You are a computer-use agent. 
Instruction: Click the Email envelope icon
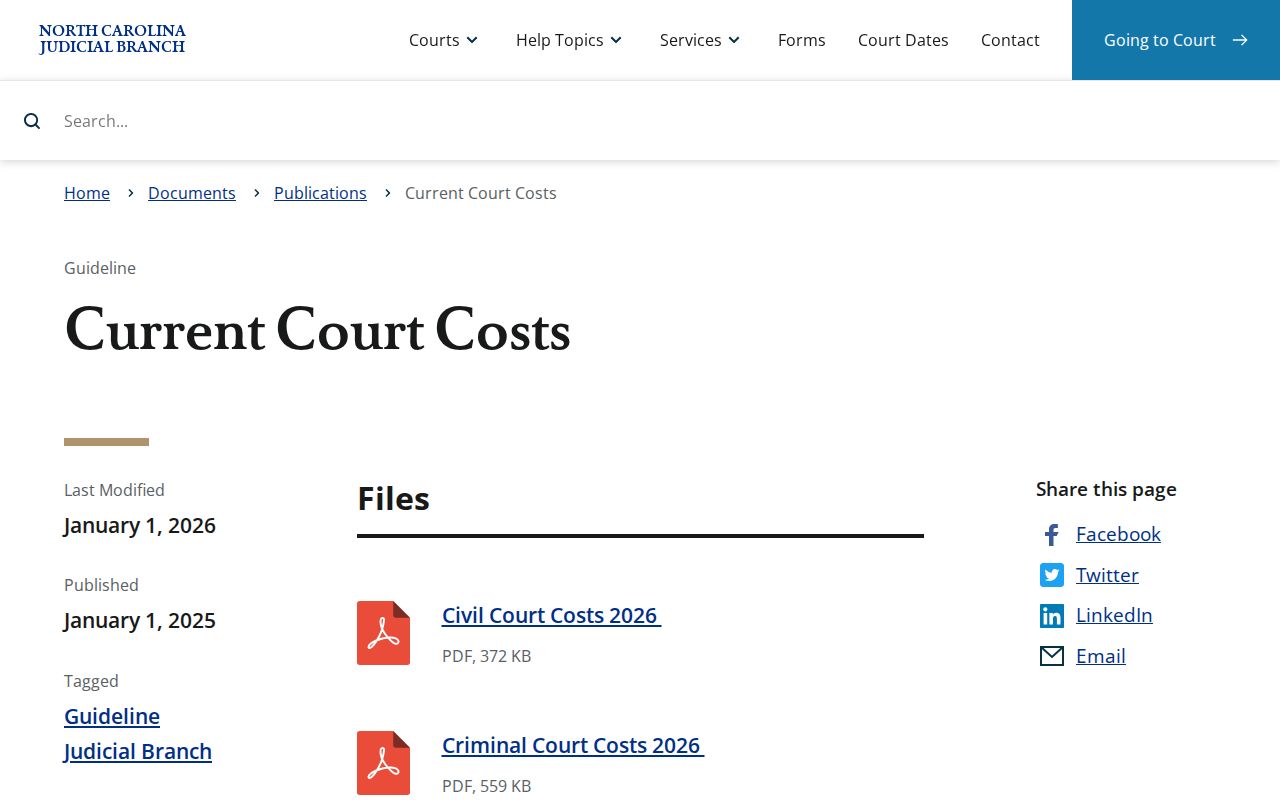click(x=1052, y=656)
